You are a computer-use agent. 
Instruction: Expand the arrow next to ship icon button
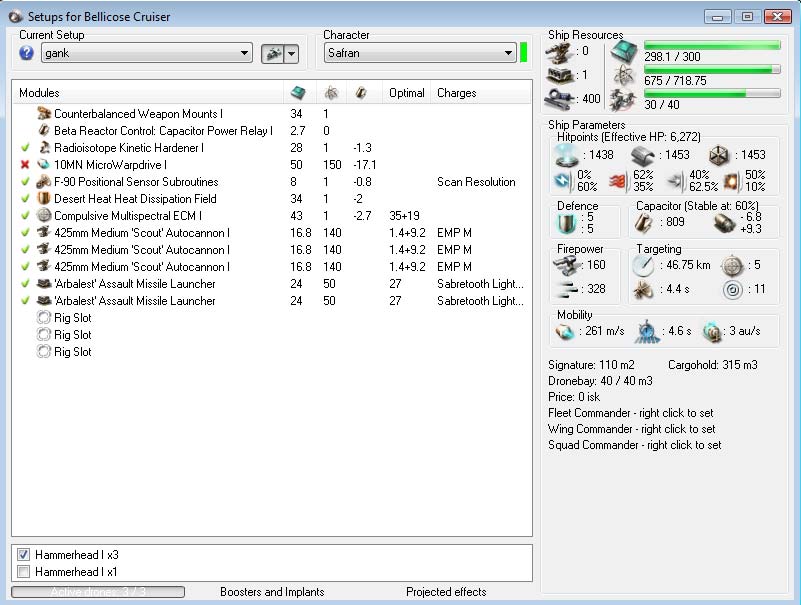[291, 53]
